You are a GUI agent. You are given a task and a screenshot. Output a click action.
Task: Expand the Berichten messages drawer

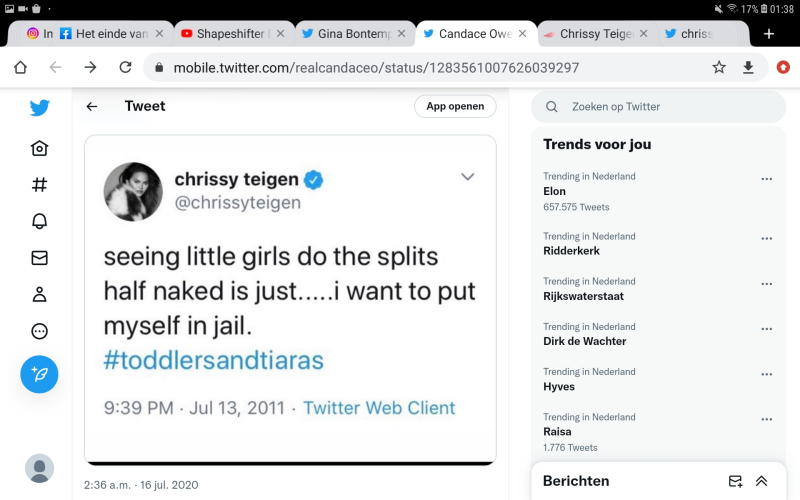(761, 481)
